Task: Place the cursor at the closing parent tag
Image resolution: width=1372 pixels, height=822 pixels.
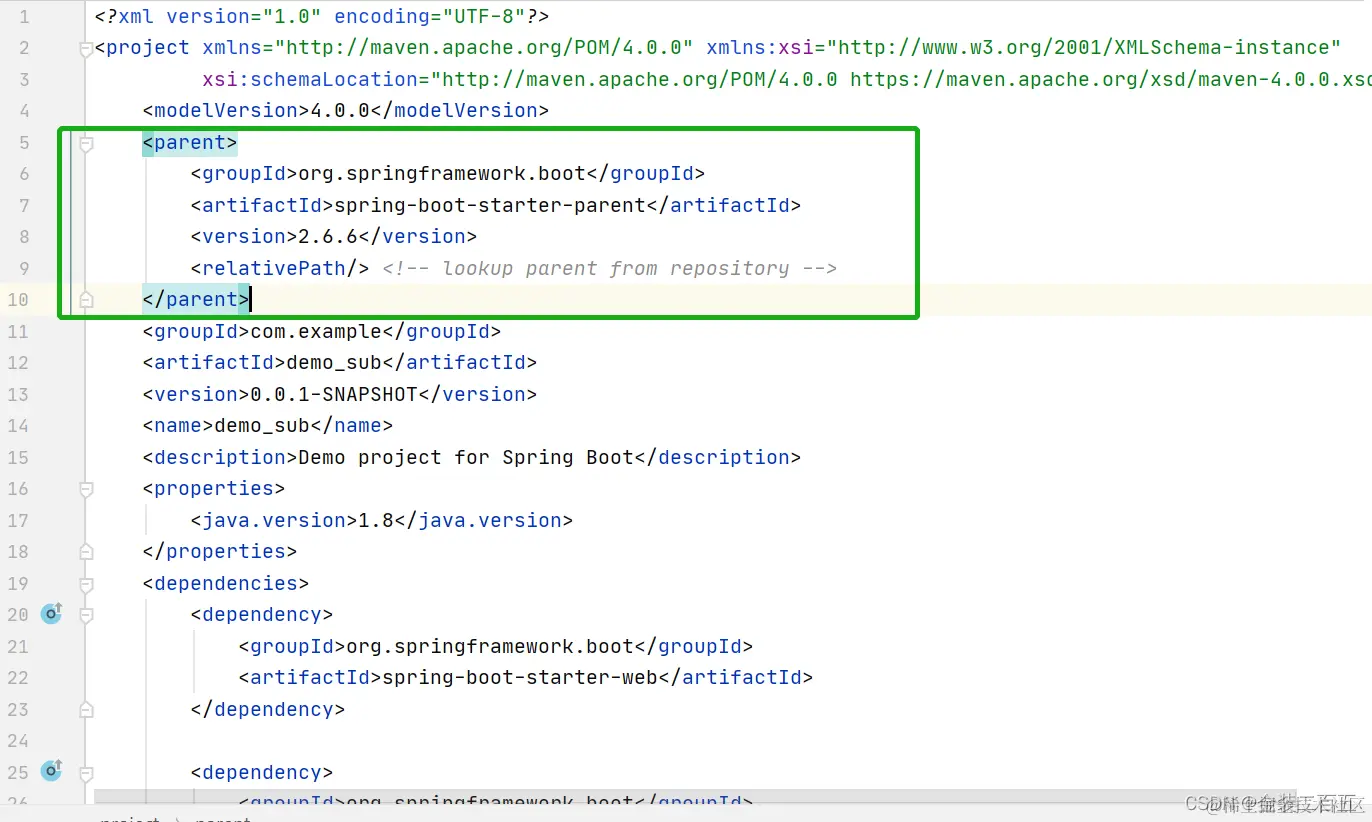Action: pos(196,299)
